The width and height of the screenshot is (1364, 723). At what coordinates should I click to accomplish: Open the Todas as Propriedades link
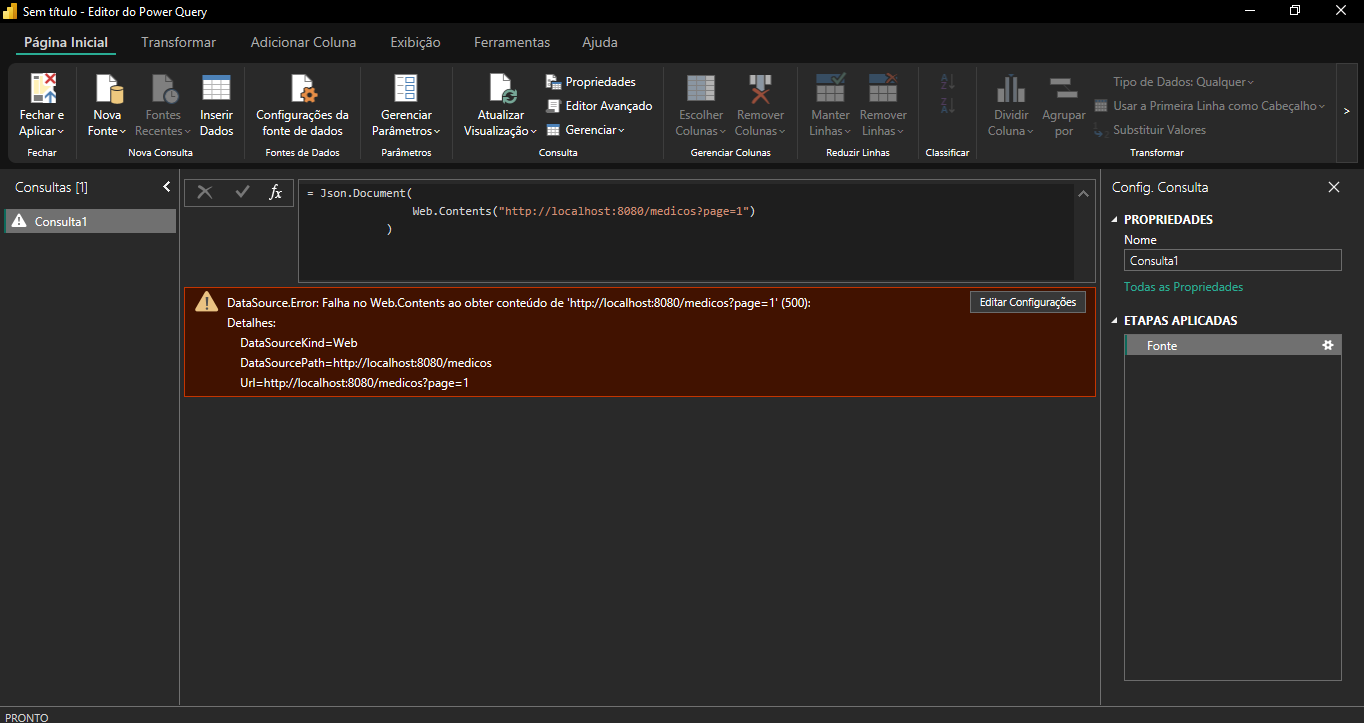coord(1184,287)
